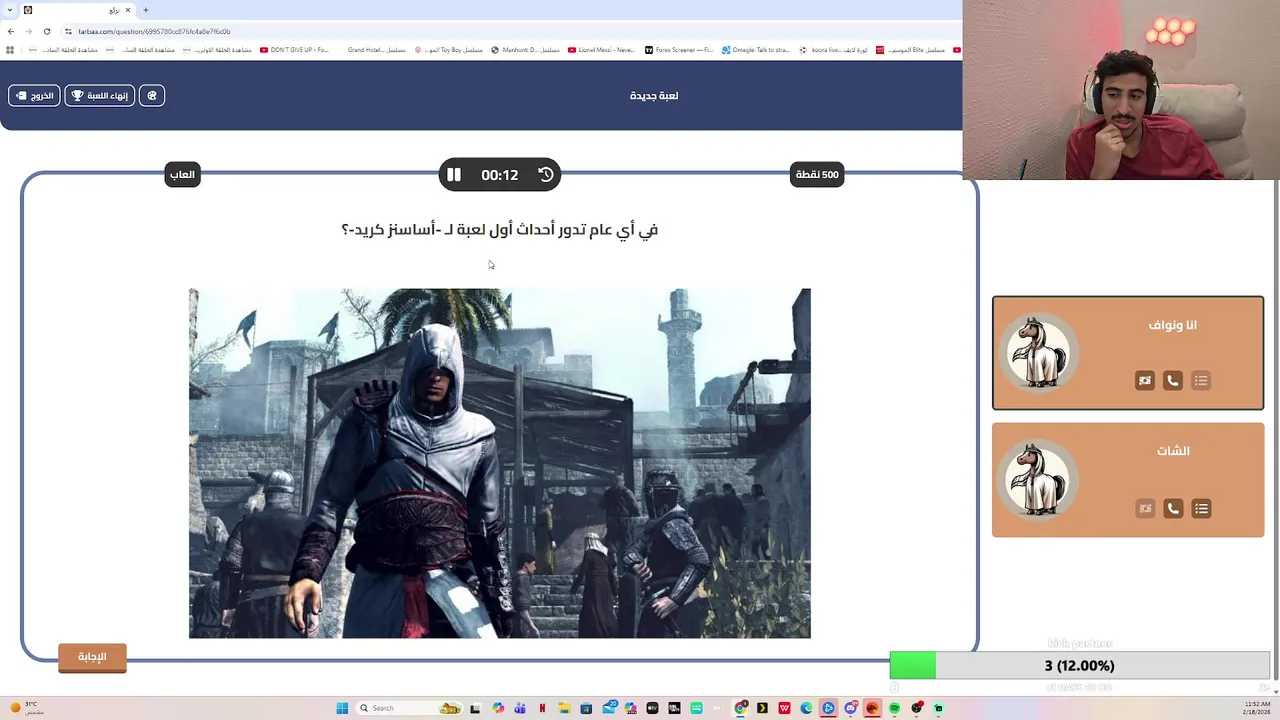This screenshot has width=1280, height=720.
Task: End the game with إنهاء اللعبة button
Action: pyautogui.click(x=100, y=96)
